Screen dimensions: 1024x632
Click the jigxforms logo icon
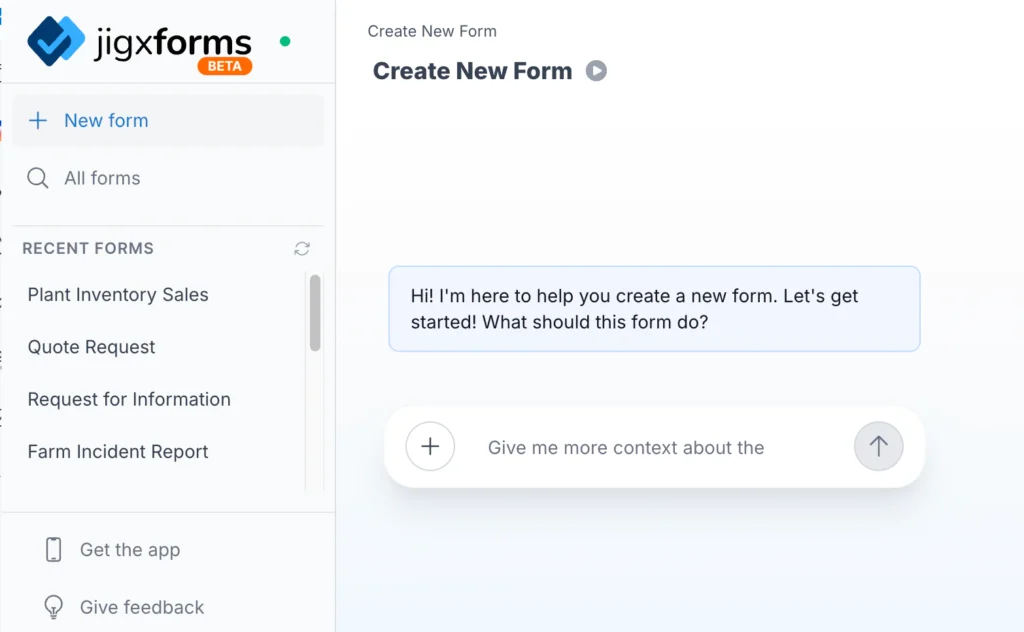(58, 41)
